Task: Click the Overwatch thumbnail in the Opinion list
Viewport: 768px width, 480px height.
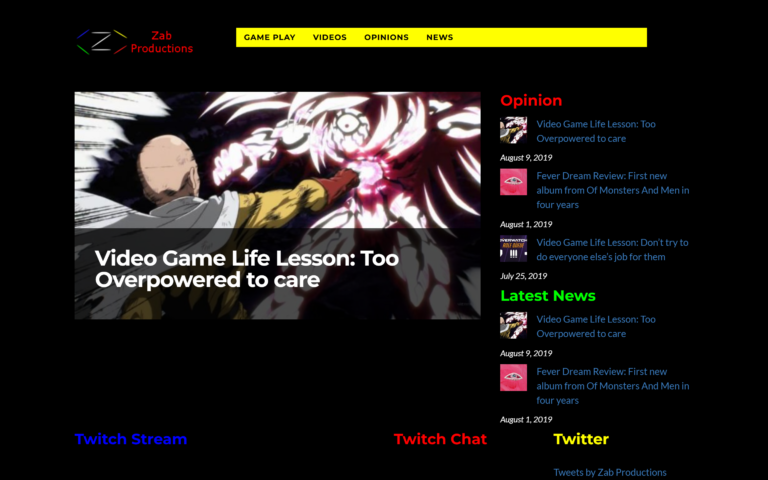Action: point(513,248)
